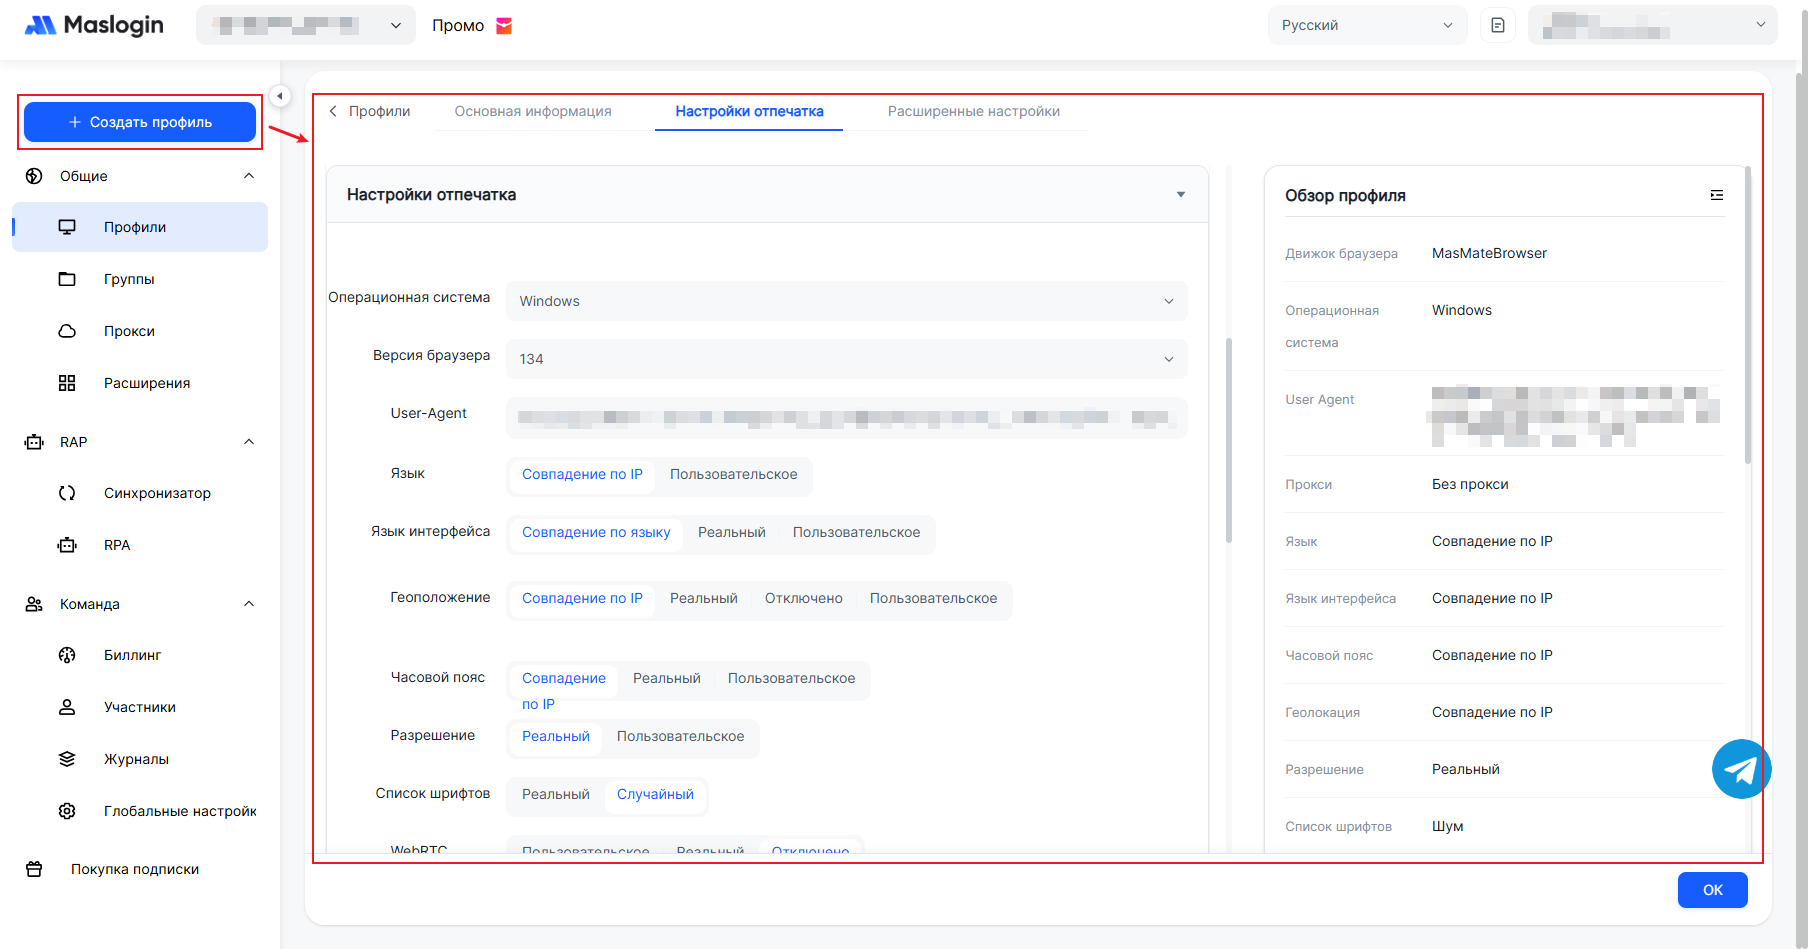
Task: Choose Пользовательское for screen resolution
Action: (x=680, y=737)
